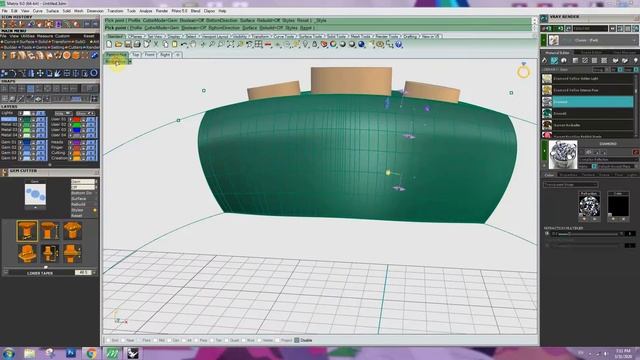
Task: Click the blue move-arrows tool icon
Action: 40,73
